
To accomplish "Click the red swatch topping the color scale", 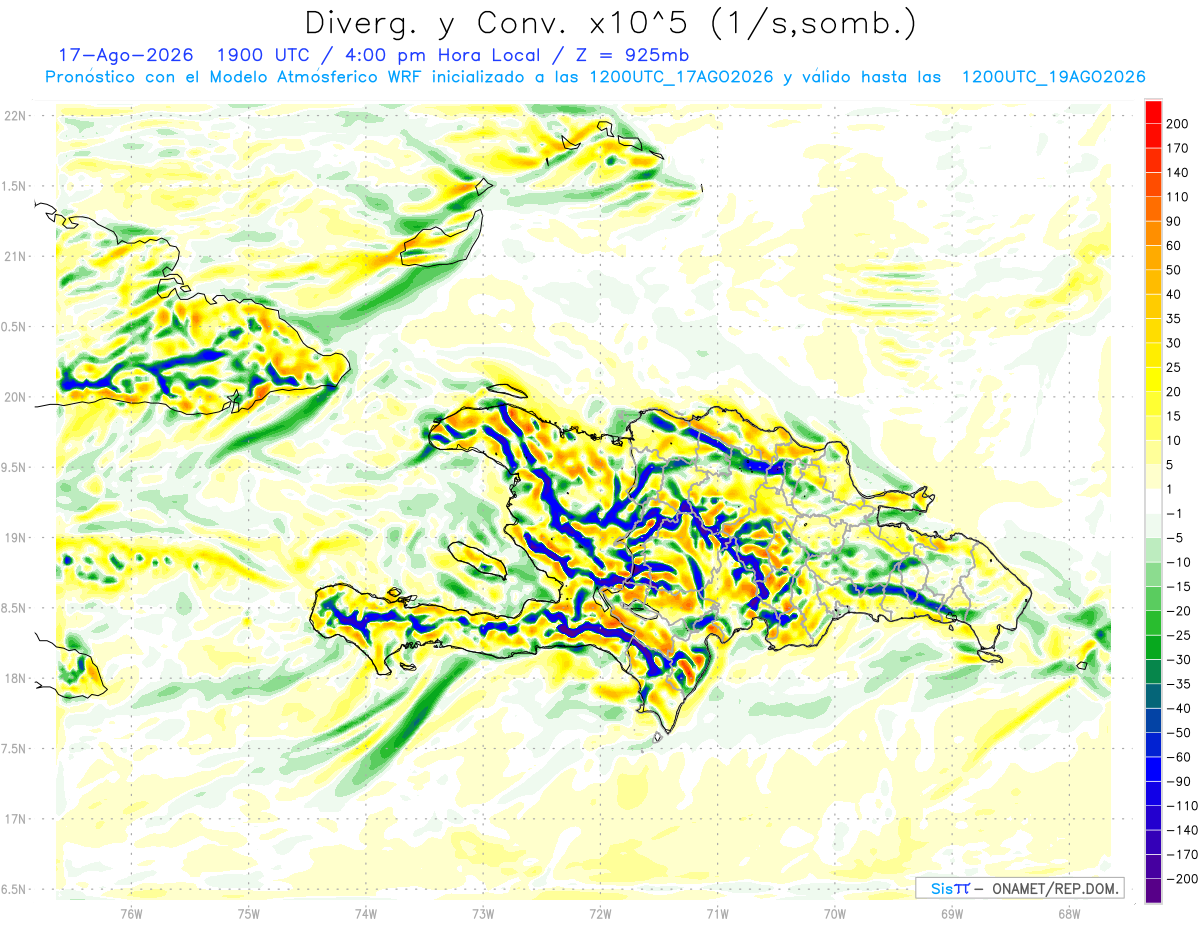I will coord(1153,113).
